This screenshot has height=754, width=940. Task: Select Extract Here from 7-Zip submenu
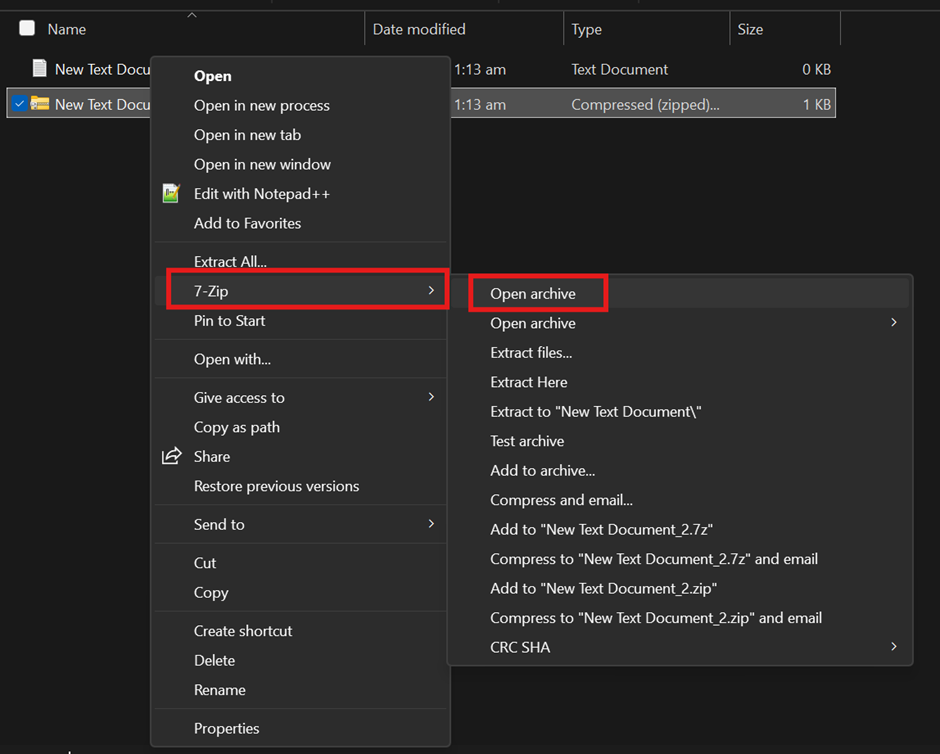(528, 382)
